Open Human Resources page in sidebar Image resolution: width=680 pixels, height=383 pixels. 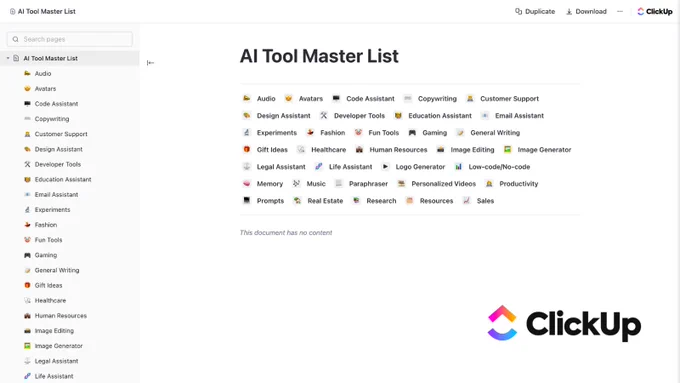[61, 315]
